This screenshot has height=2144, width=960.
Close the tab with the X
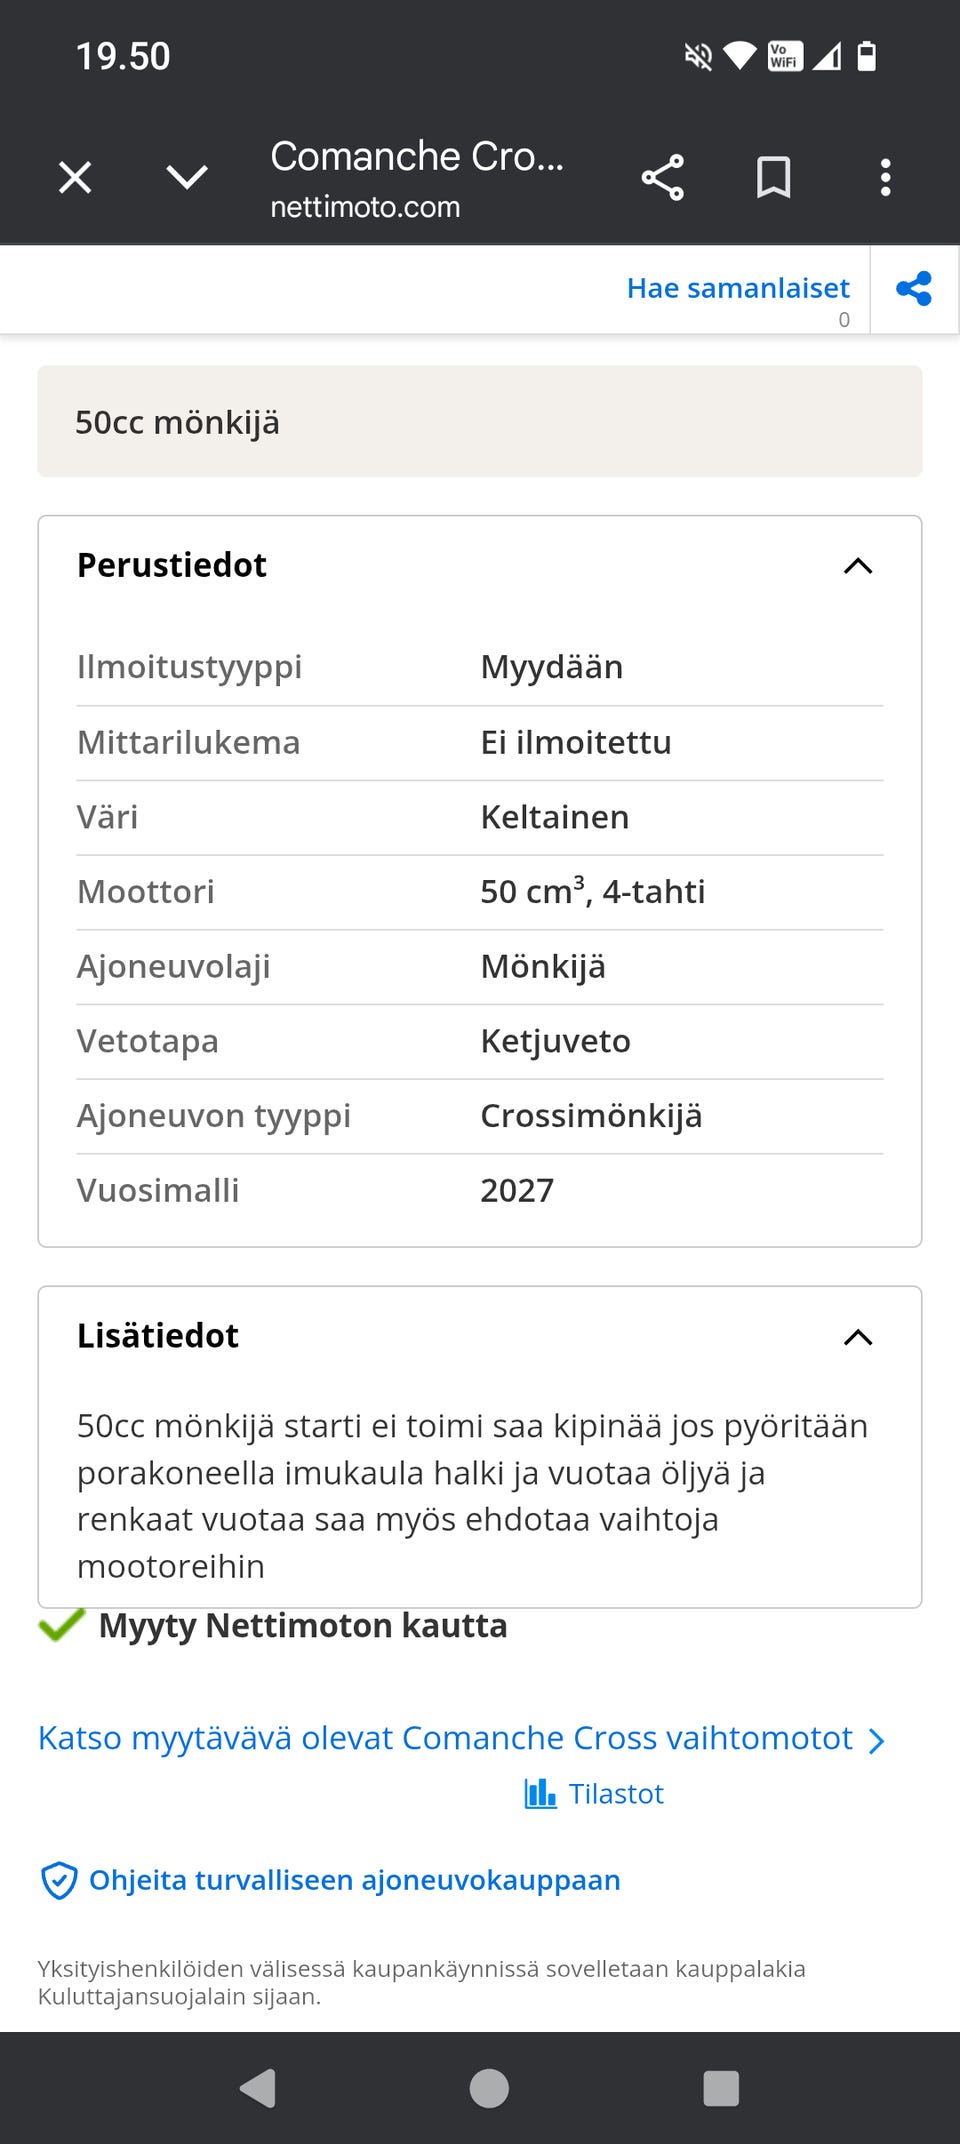(74, 177)
